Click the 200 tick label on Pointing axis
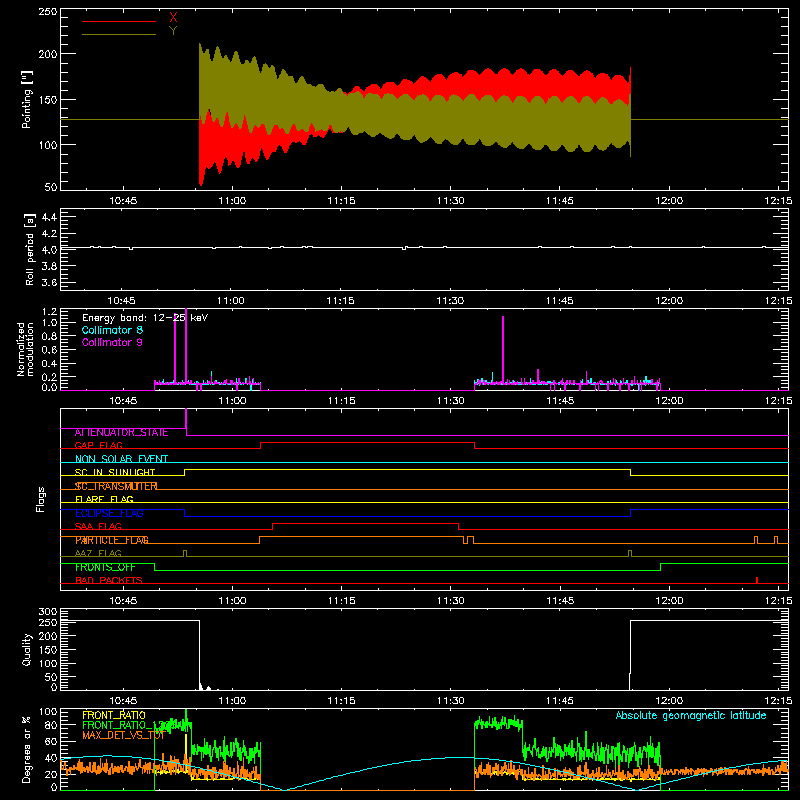 tap(48, 54)
